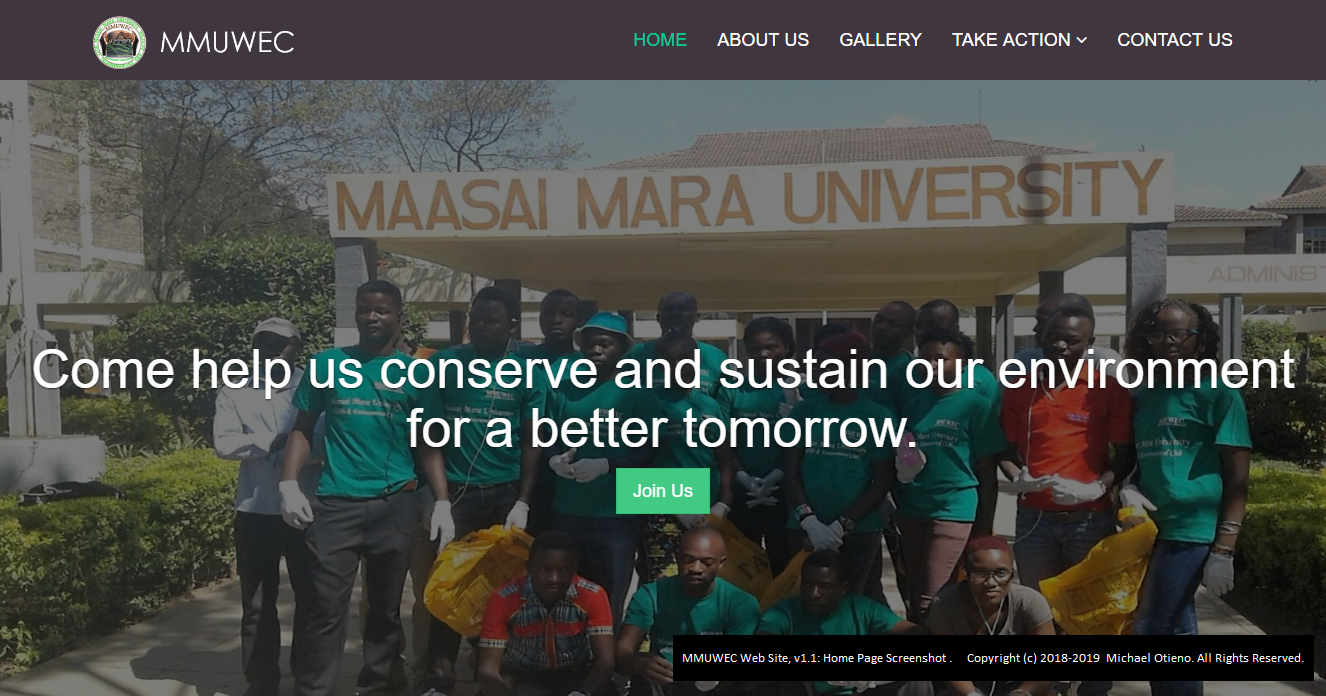Click the kneeling person in plaid shirt
This screenshot has height=696, width=1326.
(x=546, y=610)
